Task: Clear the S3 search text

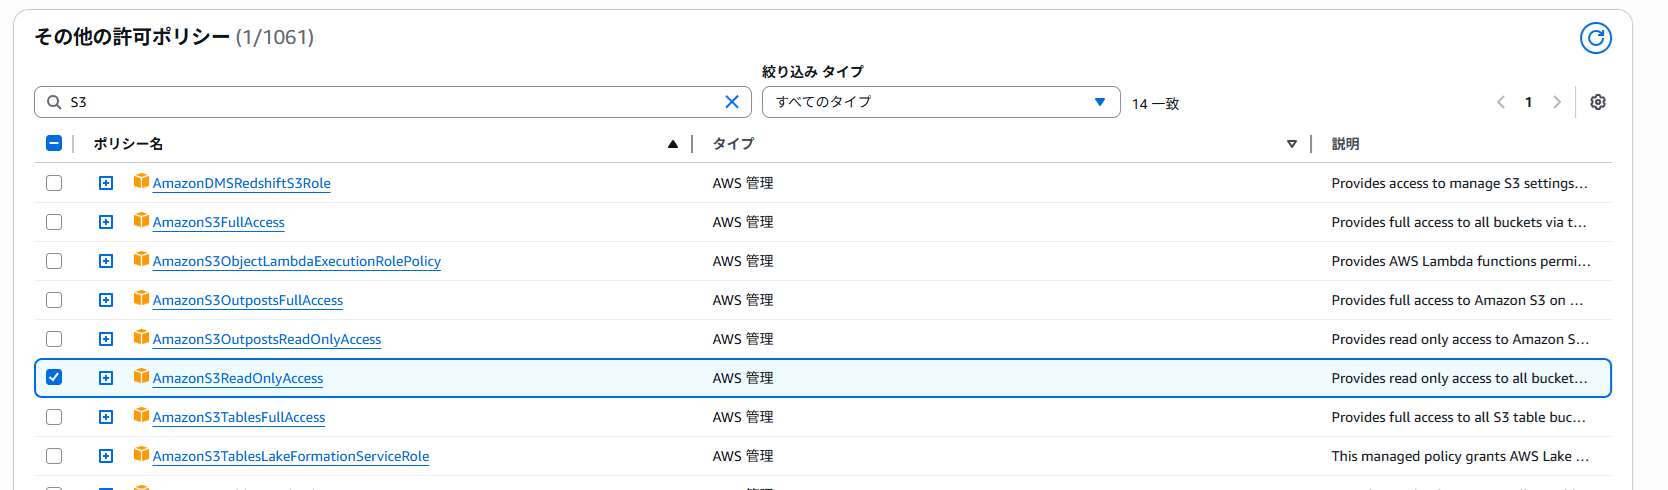Action: point(732,102)
